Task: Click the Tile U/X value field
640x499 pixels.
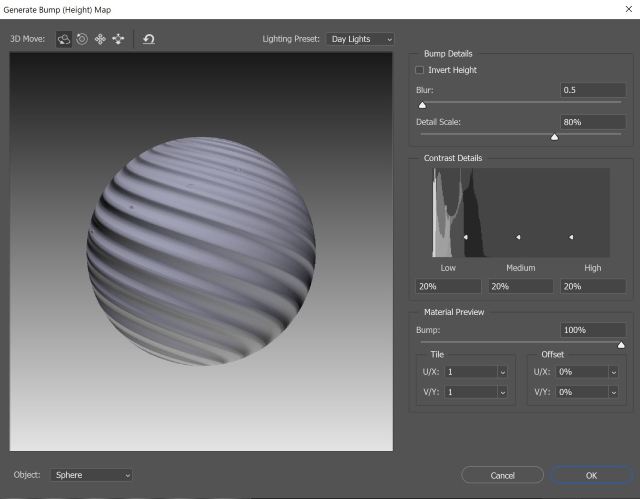Action: tap(471, 372)
